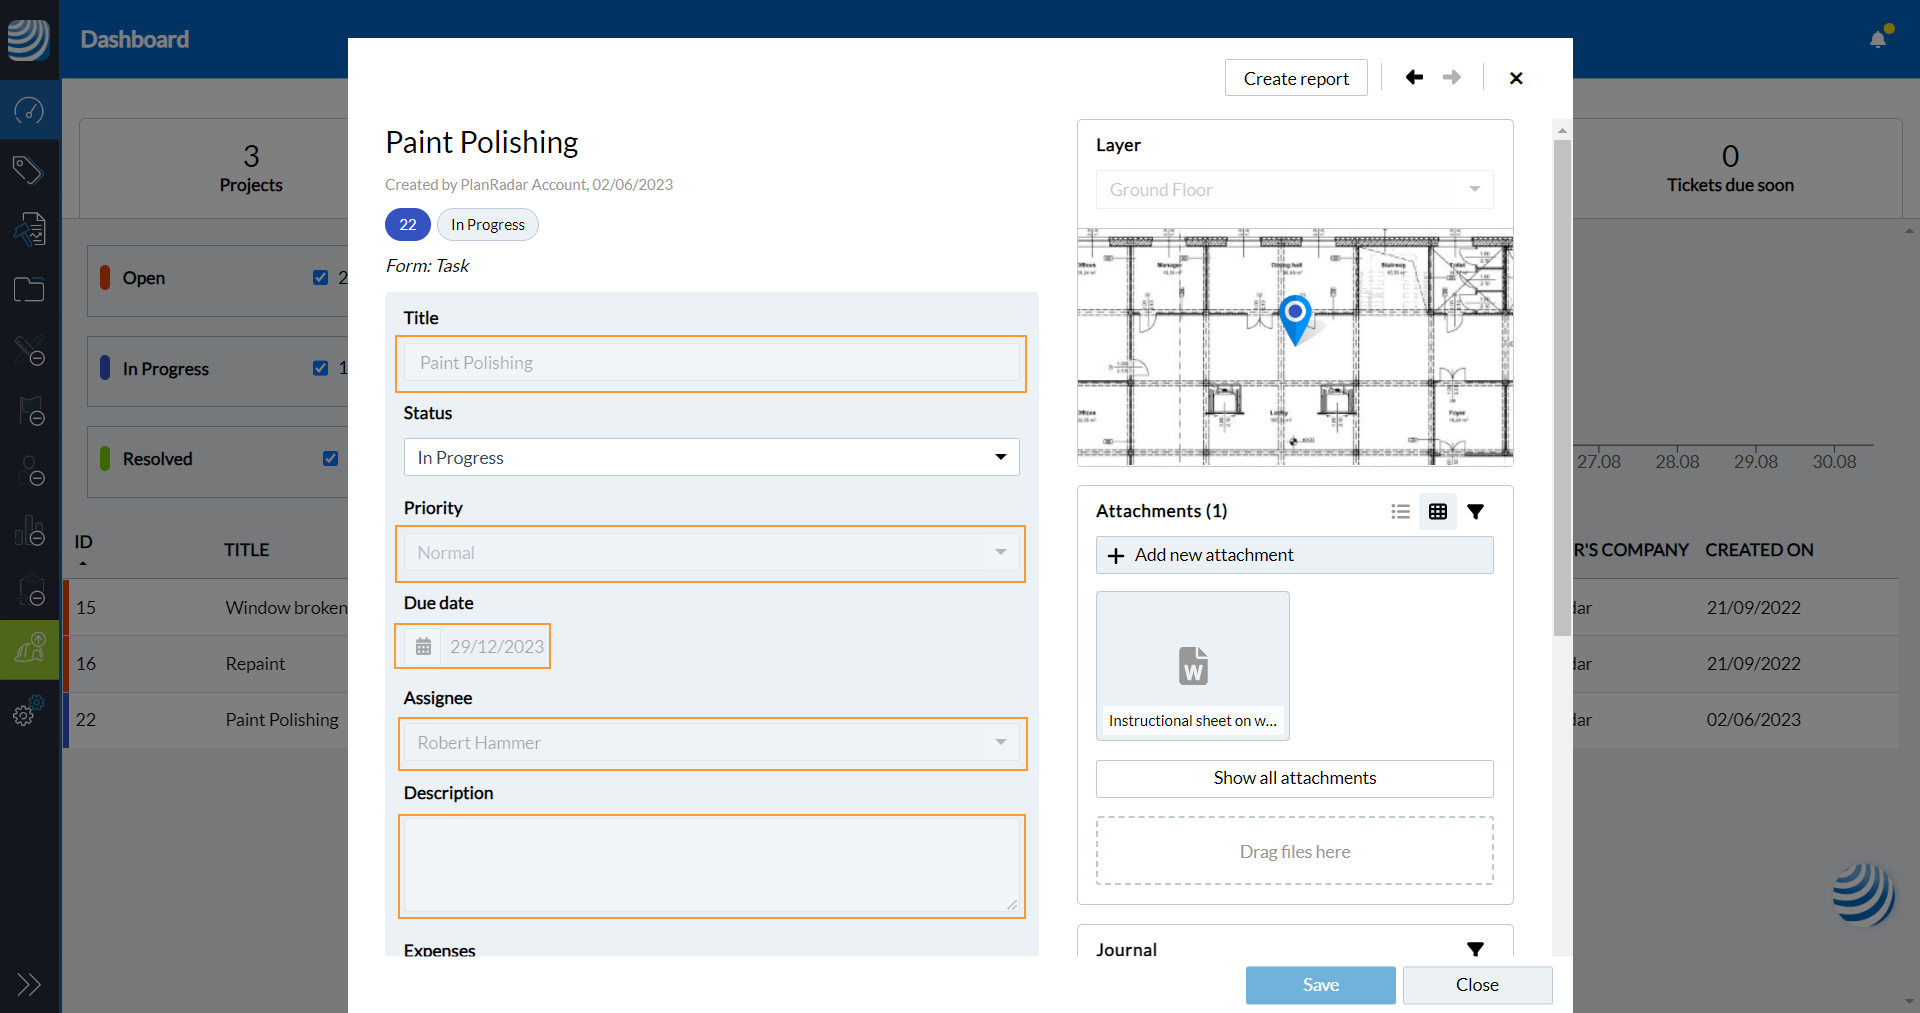
Task: Click the modal vertical scrollbar
Action: coord(1562,388)
